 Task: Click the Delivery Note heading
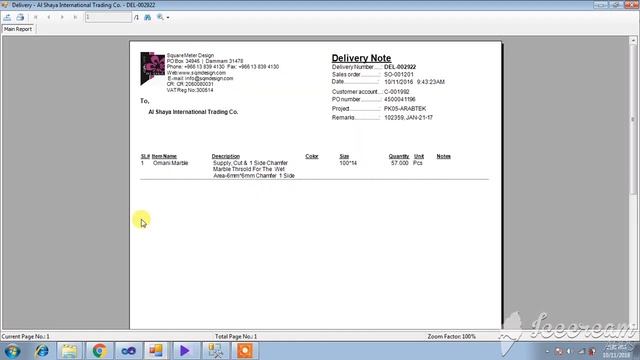361,58
